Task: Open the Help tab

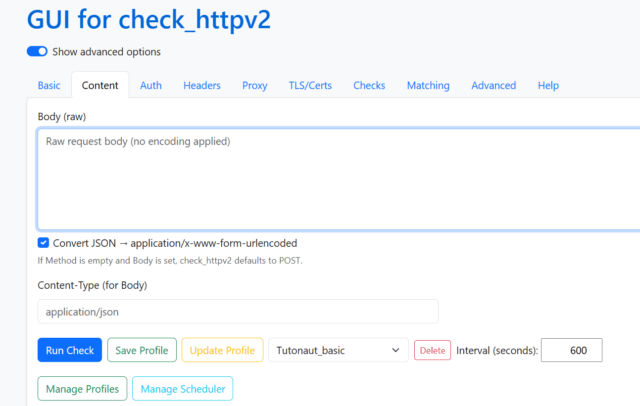Action: pos(548,86)
